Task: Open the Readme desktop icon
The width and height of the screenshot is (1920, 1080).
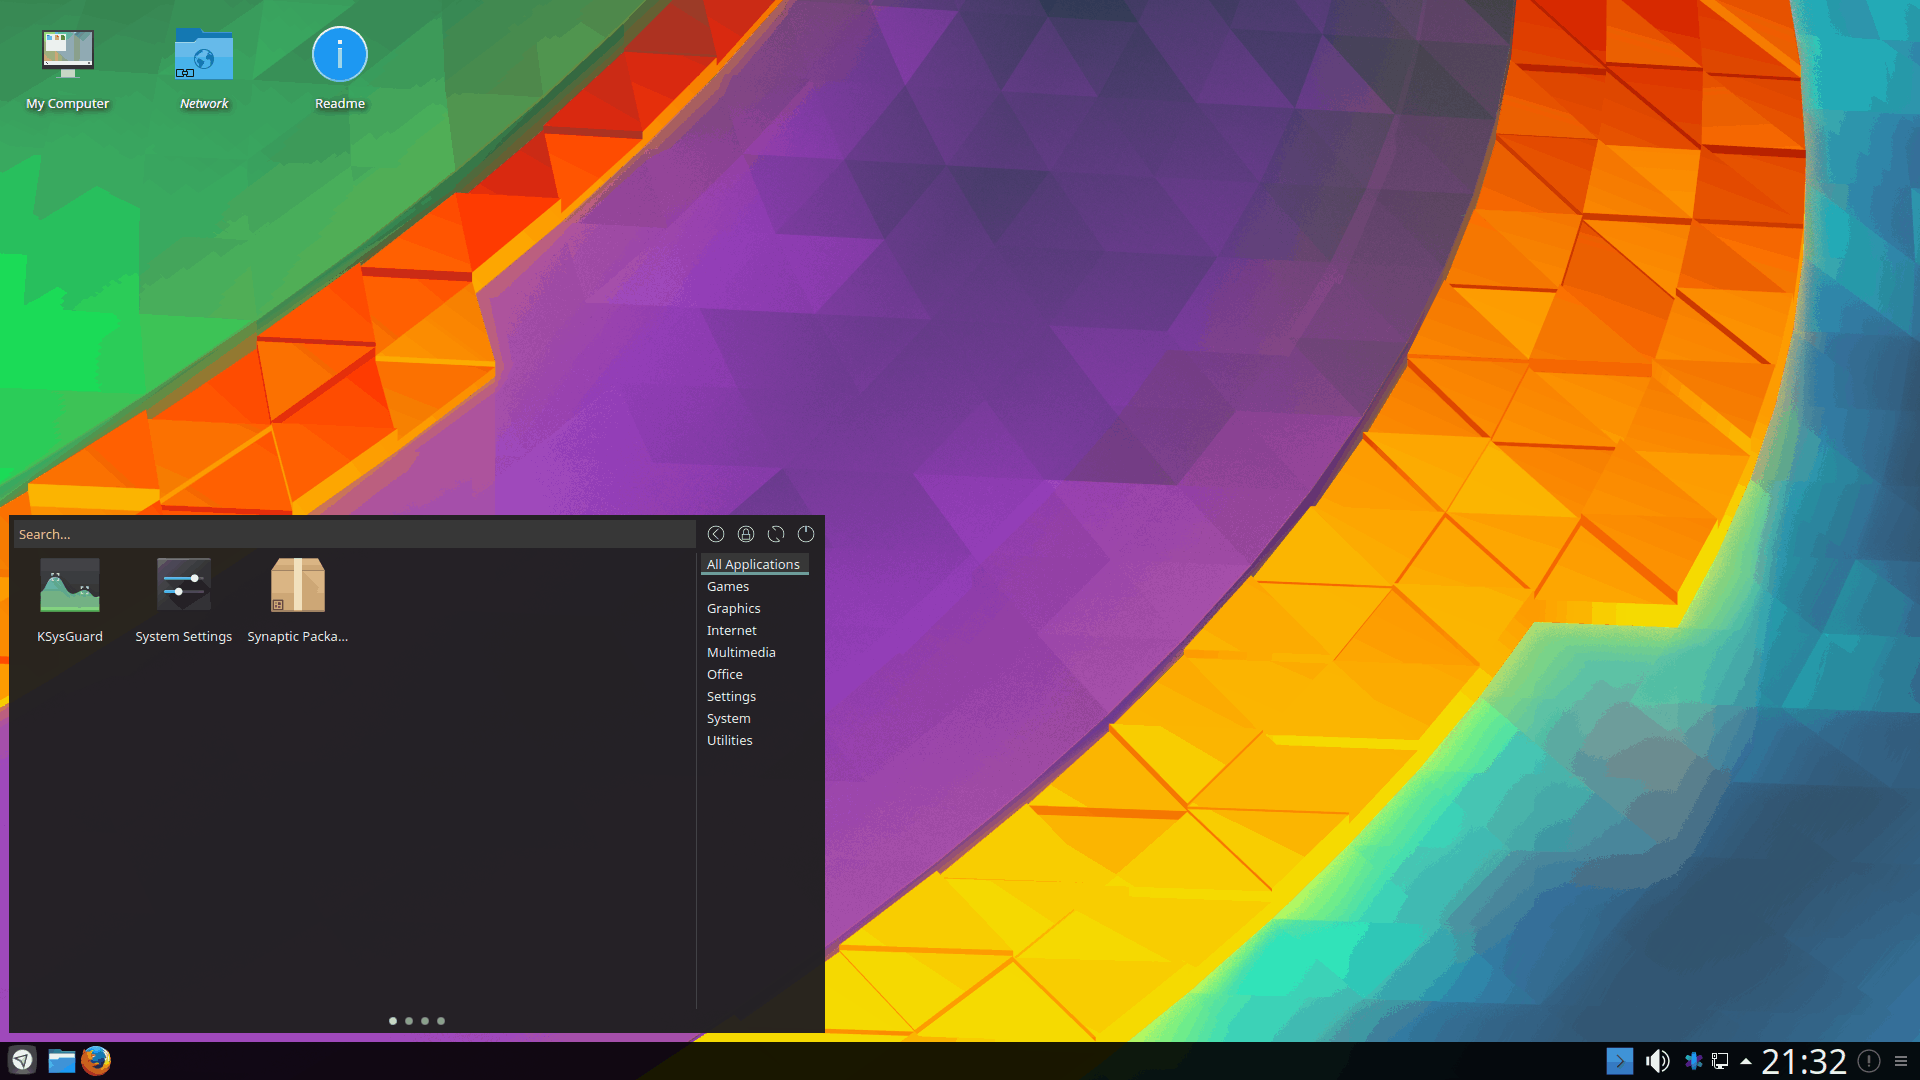Action: 340,68
